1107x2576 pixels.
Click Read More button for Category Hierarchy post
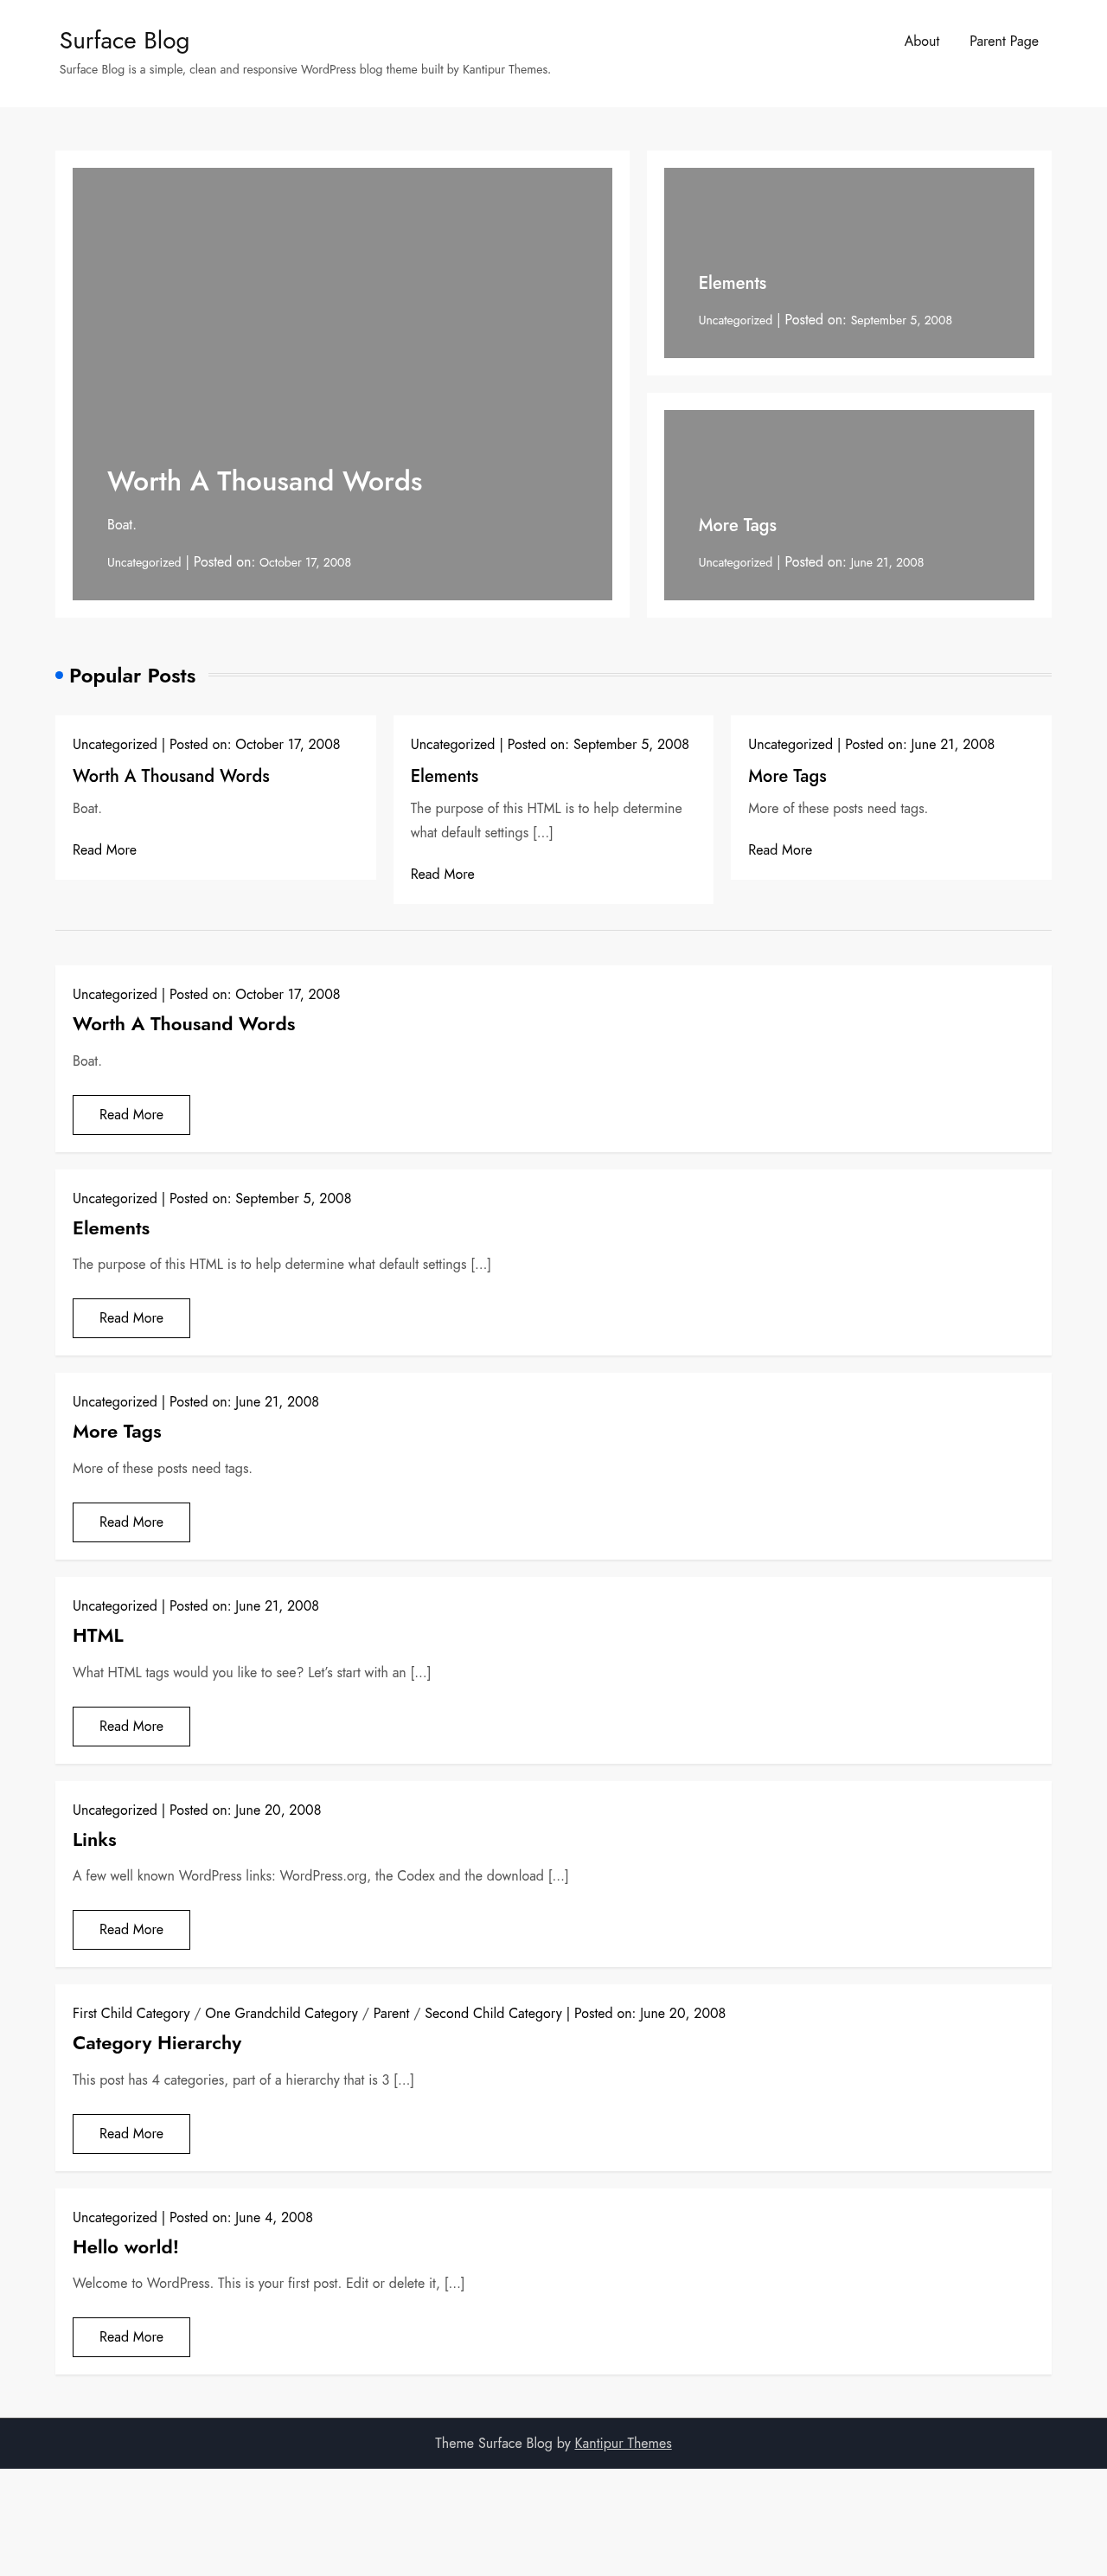[x=131, y=2133]
